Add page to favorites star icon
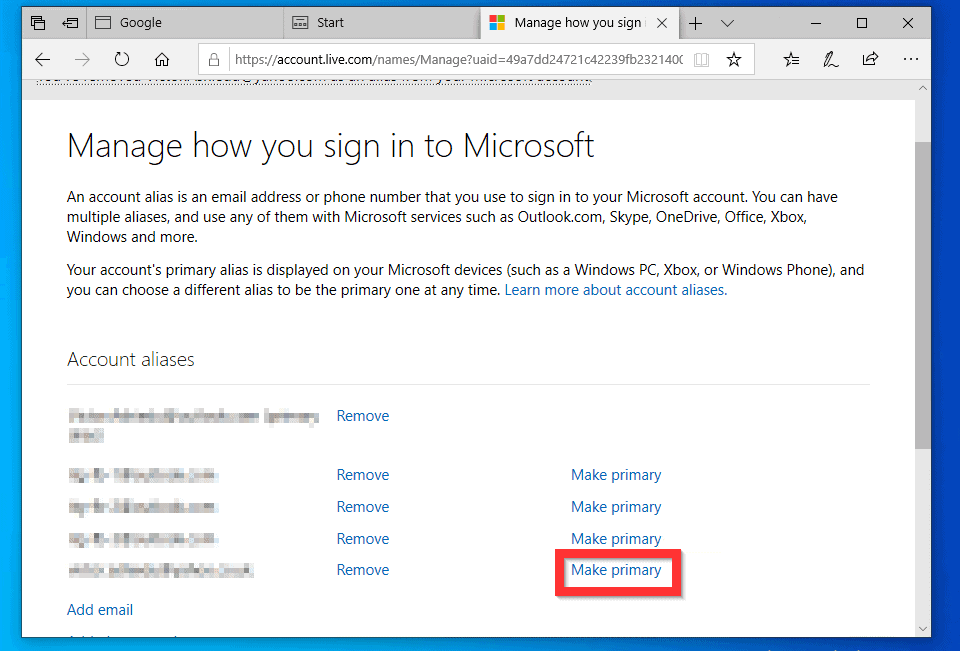The width and height of the screenshot is (960, 651). pyautogui.click(x=734, y=60)
